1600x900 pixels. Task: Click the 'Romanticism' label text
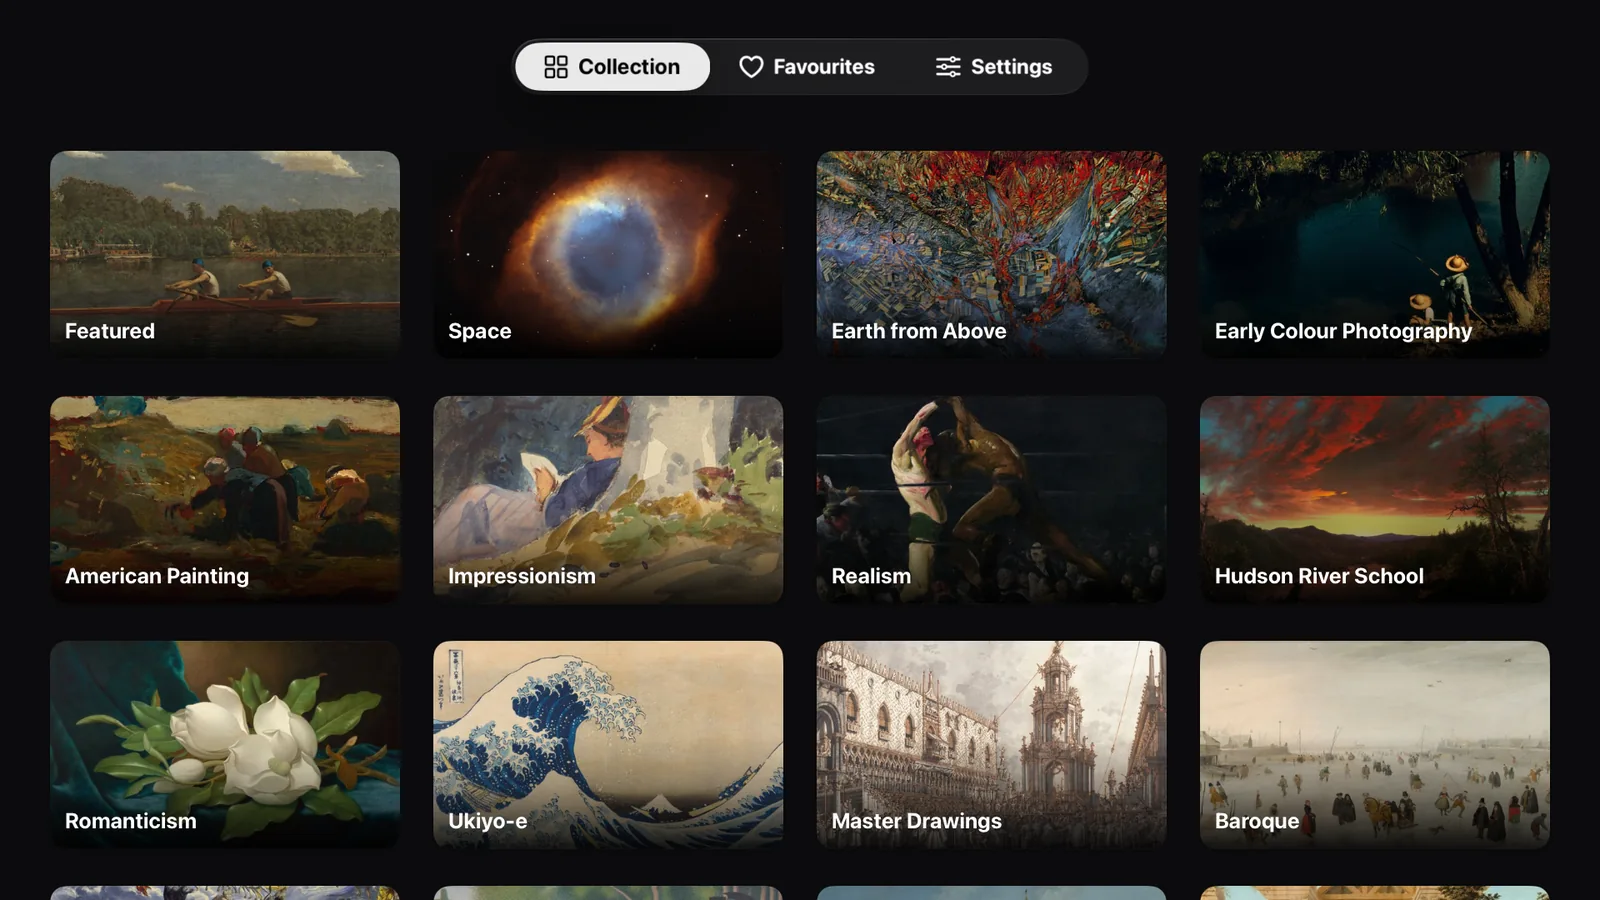(131, 821)
